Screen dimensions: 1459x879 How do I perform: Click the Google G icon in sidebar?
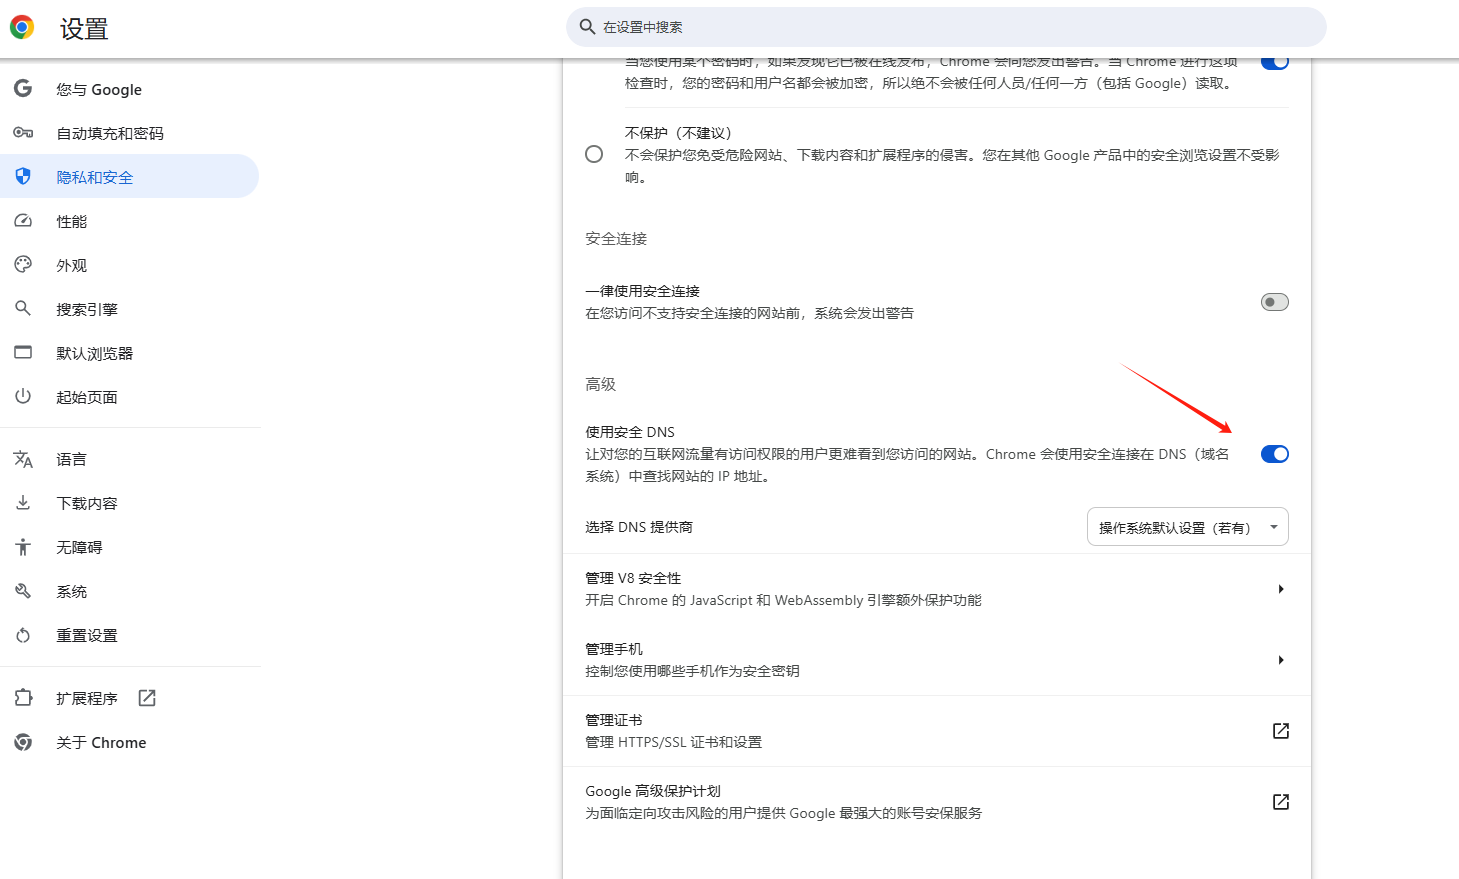[x=23, y=89]
